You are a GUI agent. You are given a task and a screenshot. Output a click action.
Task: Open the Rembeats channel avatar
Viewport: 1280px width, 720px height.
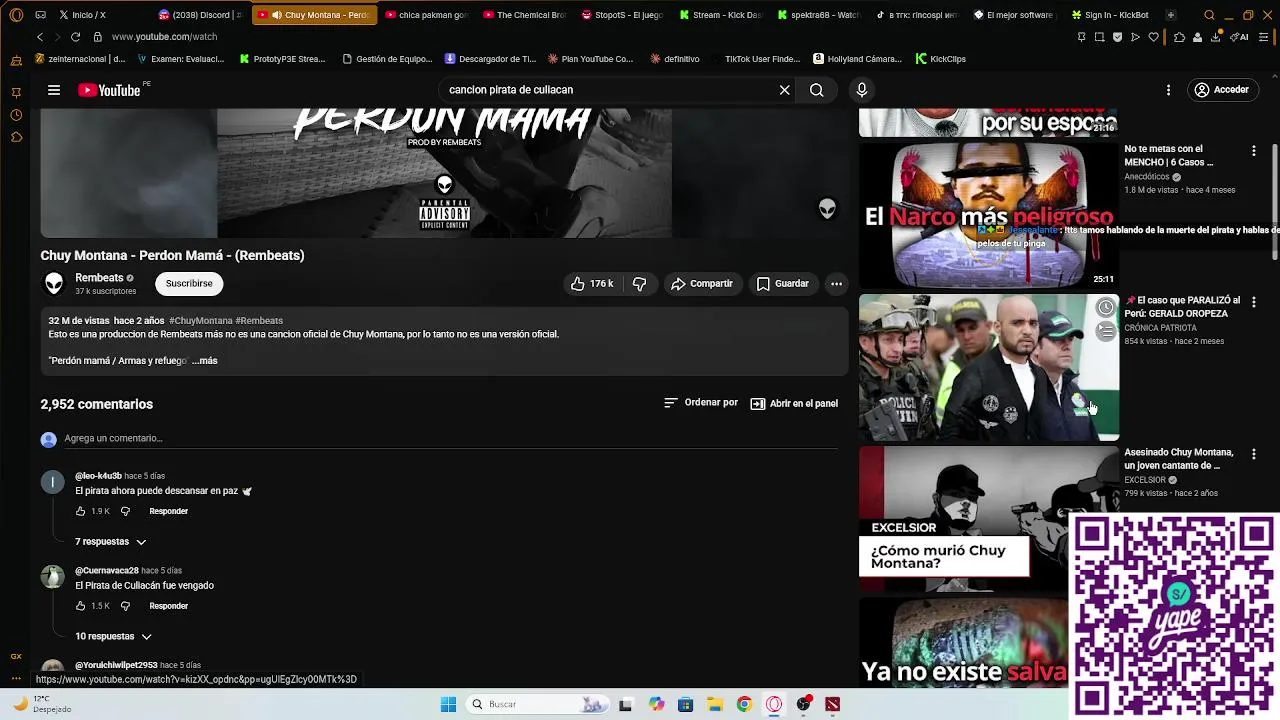pos(54,284)
